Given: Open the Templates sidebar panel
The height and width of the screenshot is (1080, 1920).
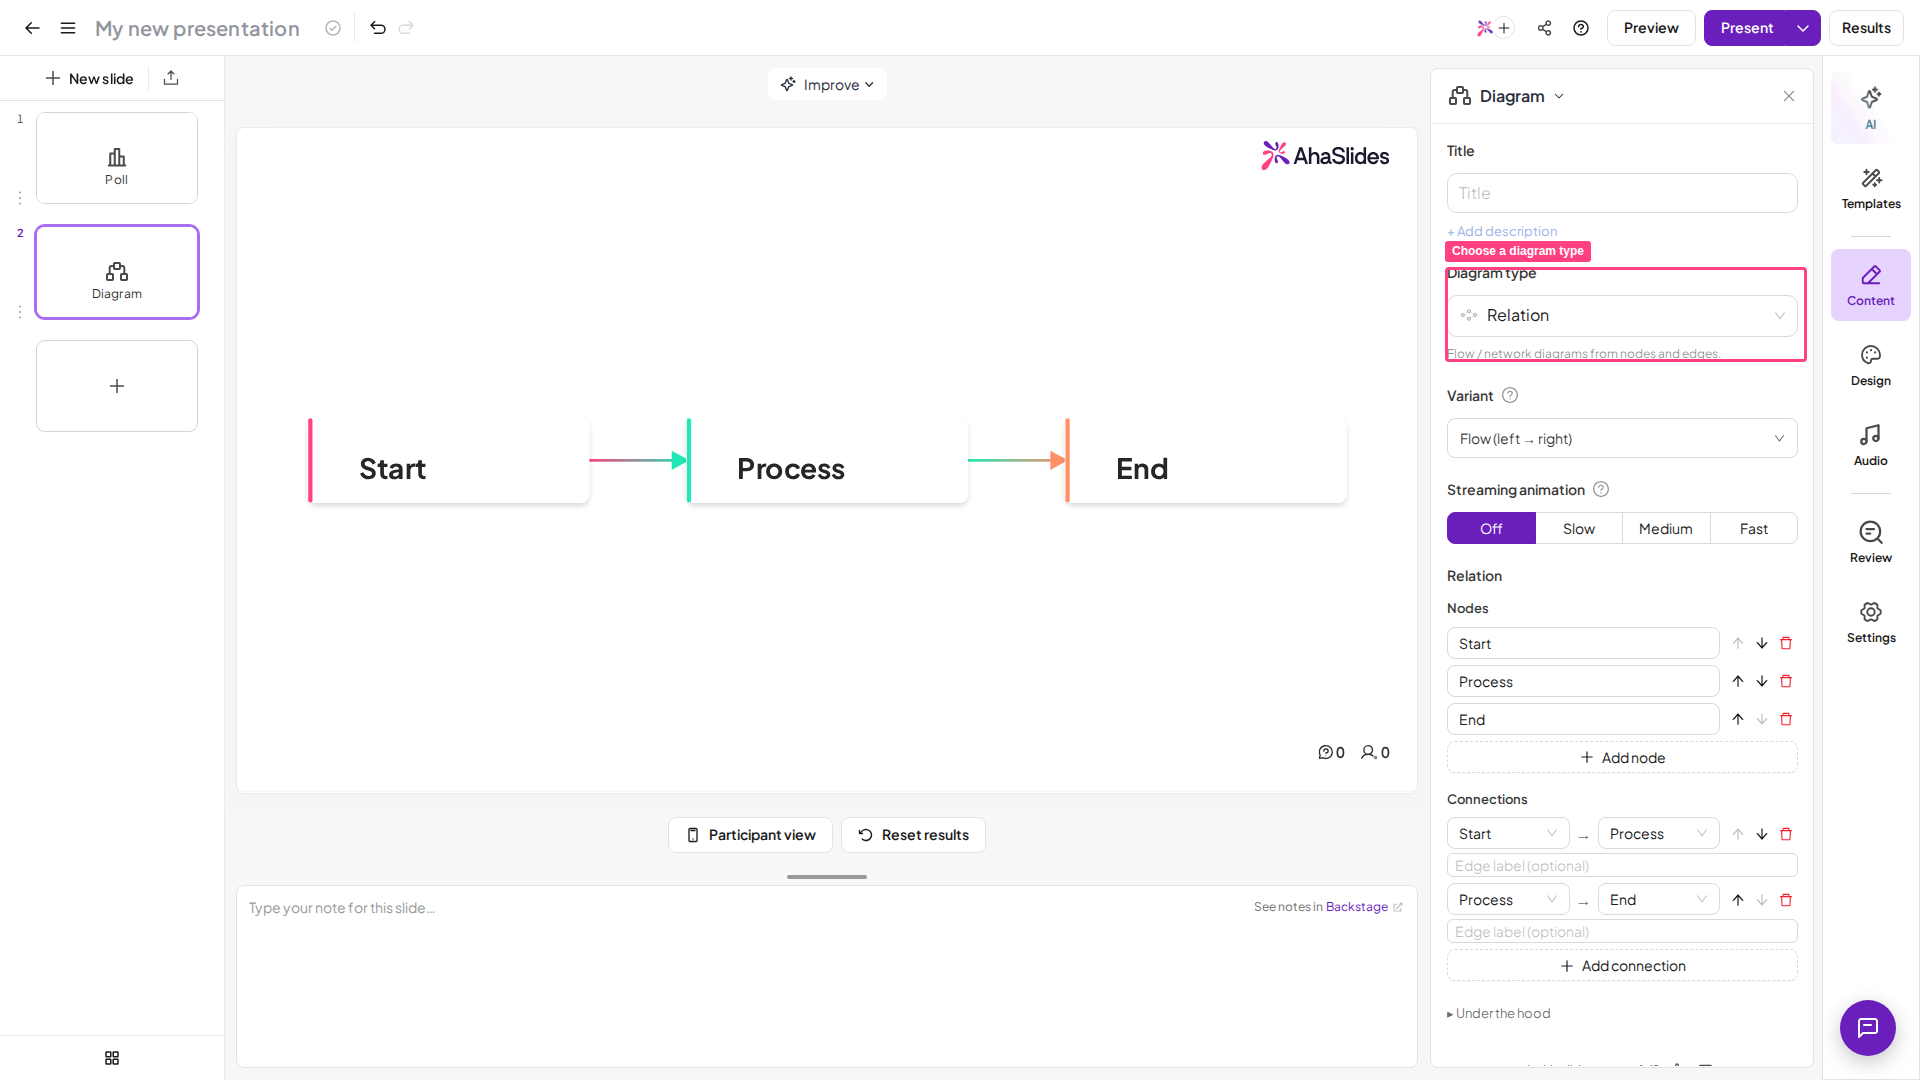Looking at the screenshot, I should 1870,189.
